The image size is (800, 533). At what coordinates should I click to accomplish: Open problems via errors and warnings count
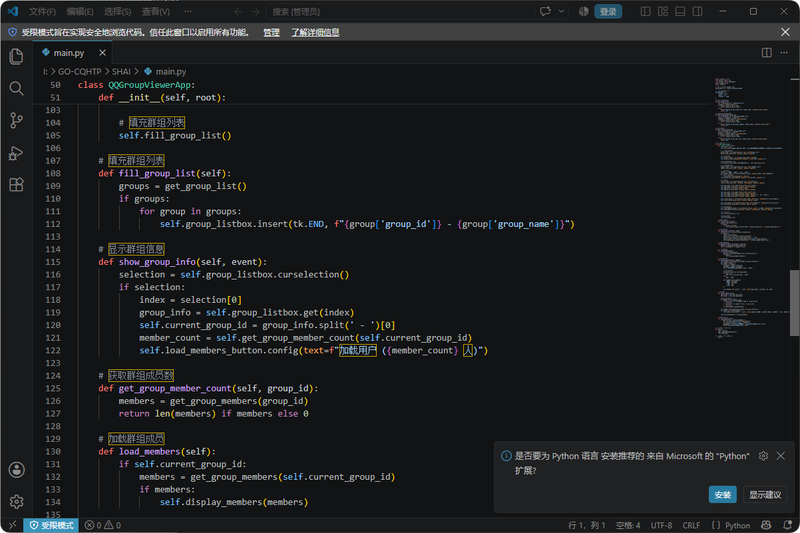click(103, 525)
